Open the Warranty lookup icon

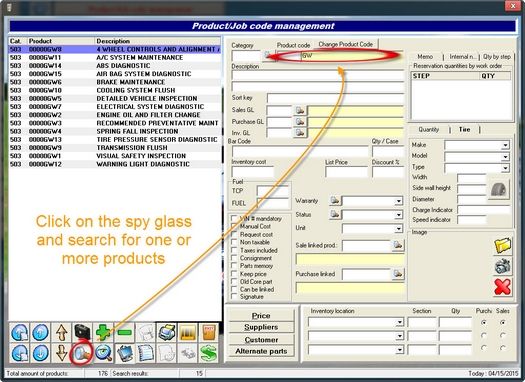(334, 201)
